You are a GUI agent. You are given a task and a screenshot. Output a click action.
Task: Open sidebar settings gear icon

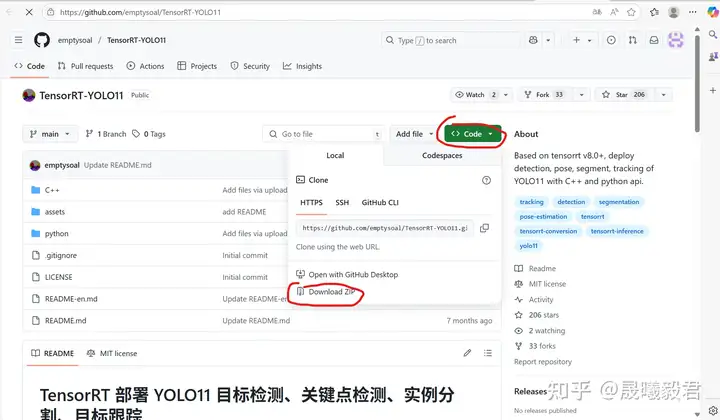click(x=713, y=410)
